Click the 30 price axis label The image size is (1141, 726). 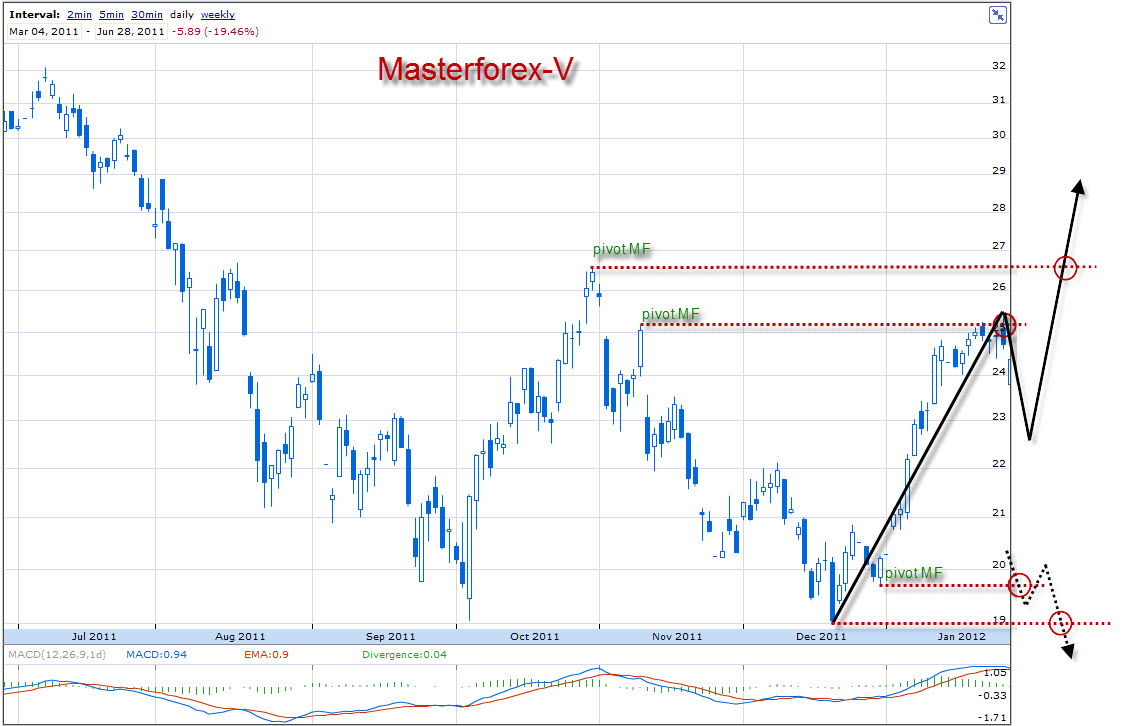pos(999,135)
